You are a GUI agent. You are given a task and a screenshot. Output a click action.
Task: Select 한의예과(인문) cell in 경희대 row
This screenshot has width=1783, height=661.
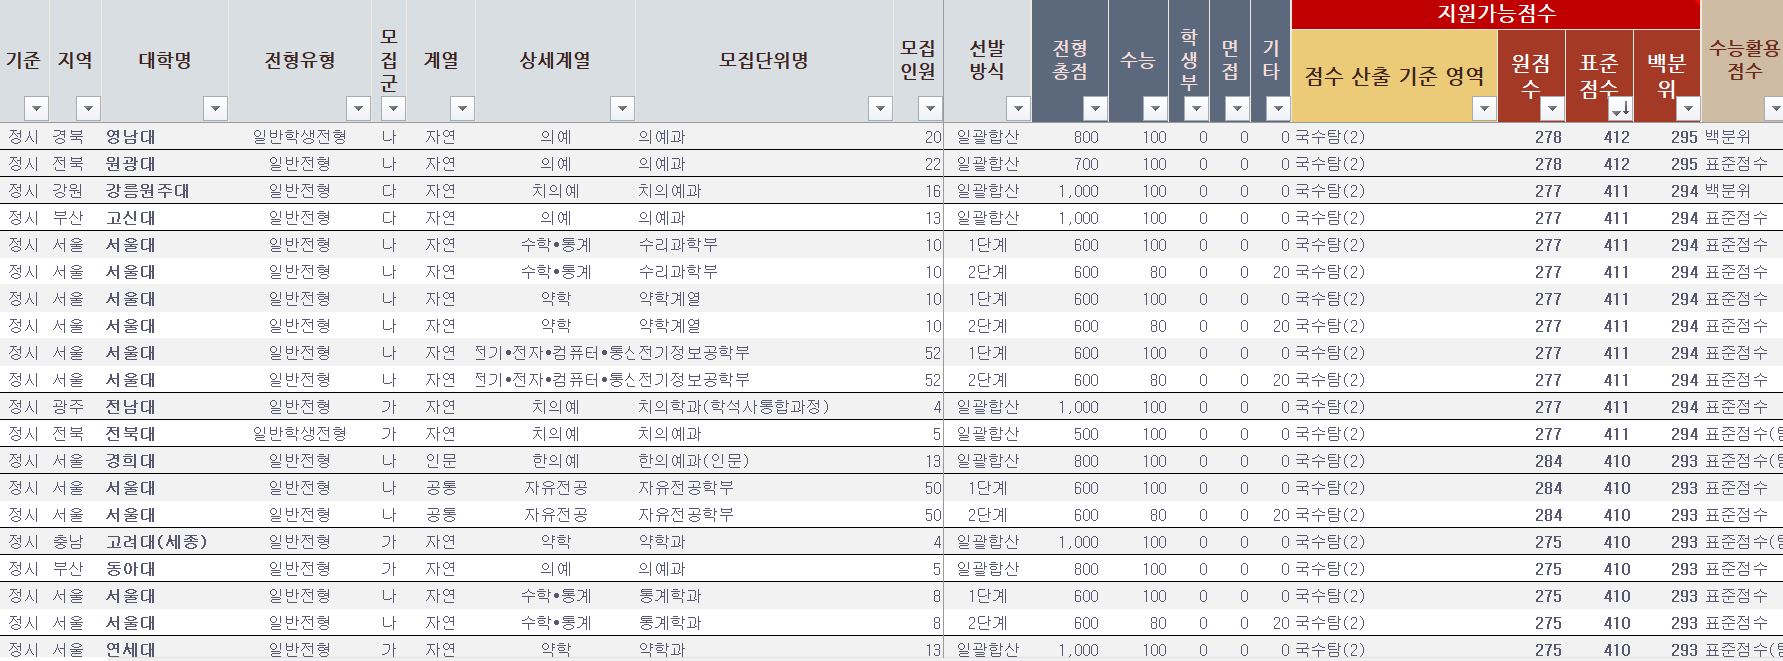point(764,461)
